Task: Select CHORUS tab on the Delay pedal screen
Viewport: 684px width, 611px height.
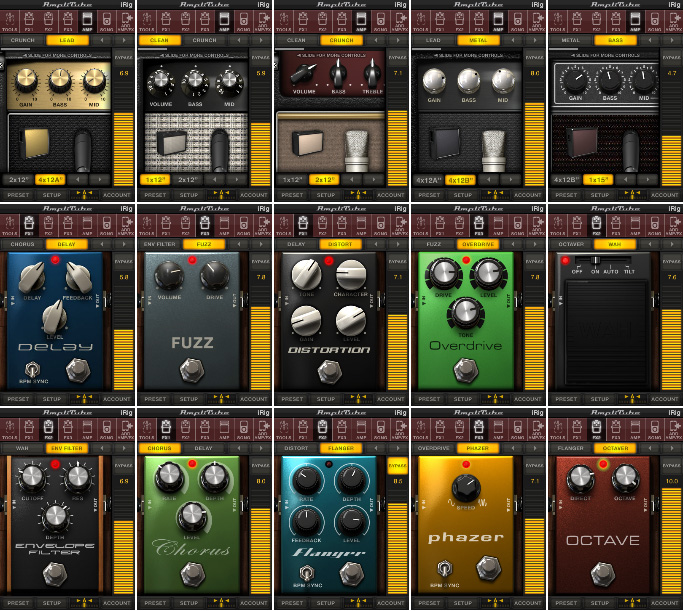Action: (23, 244)
